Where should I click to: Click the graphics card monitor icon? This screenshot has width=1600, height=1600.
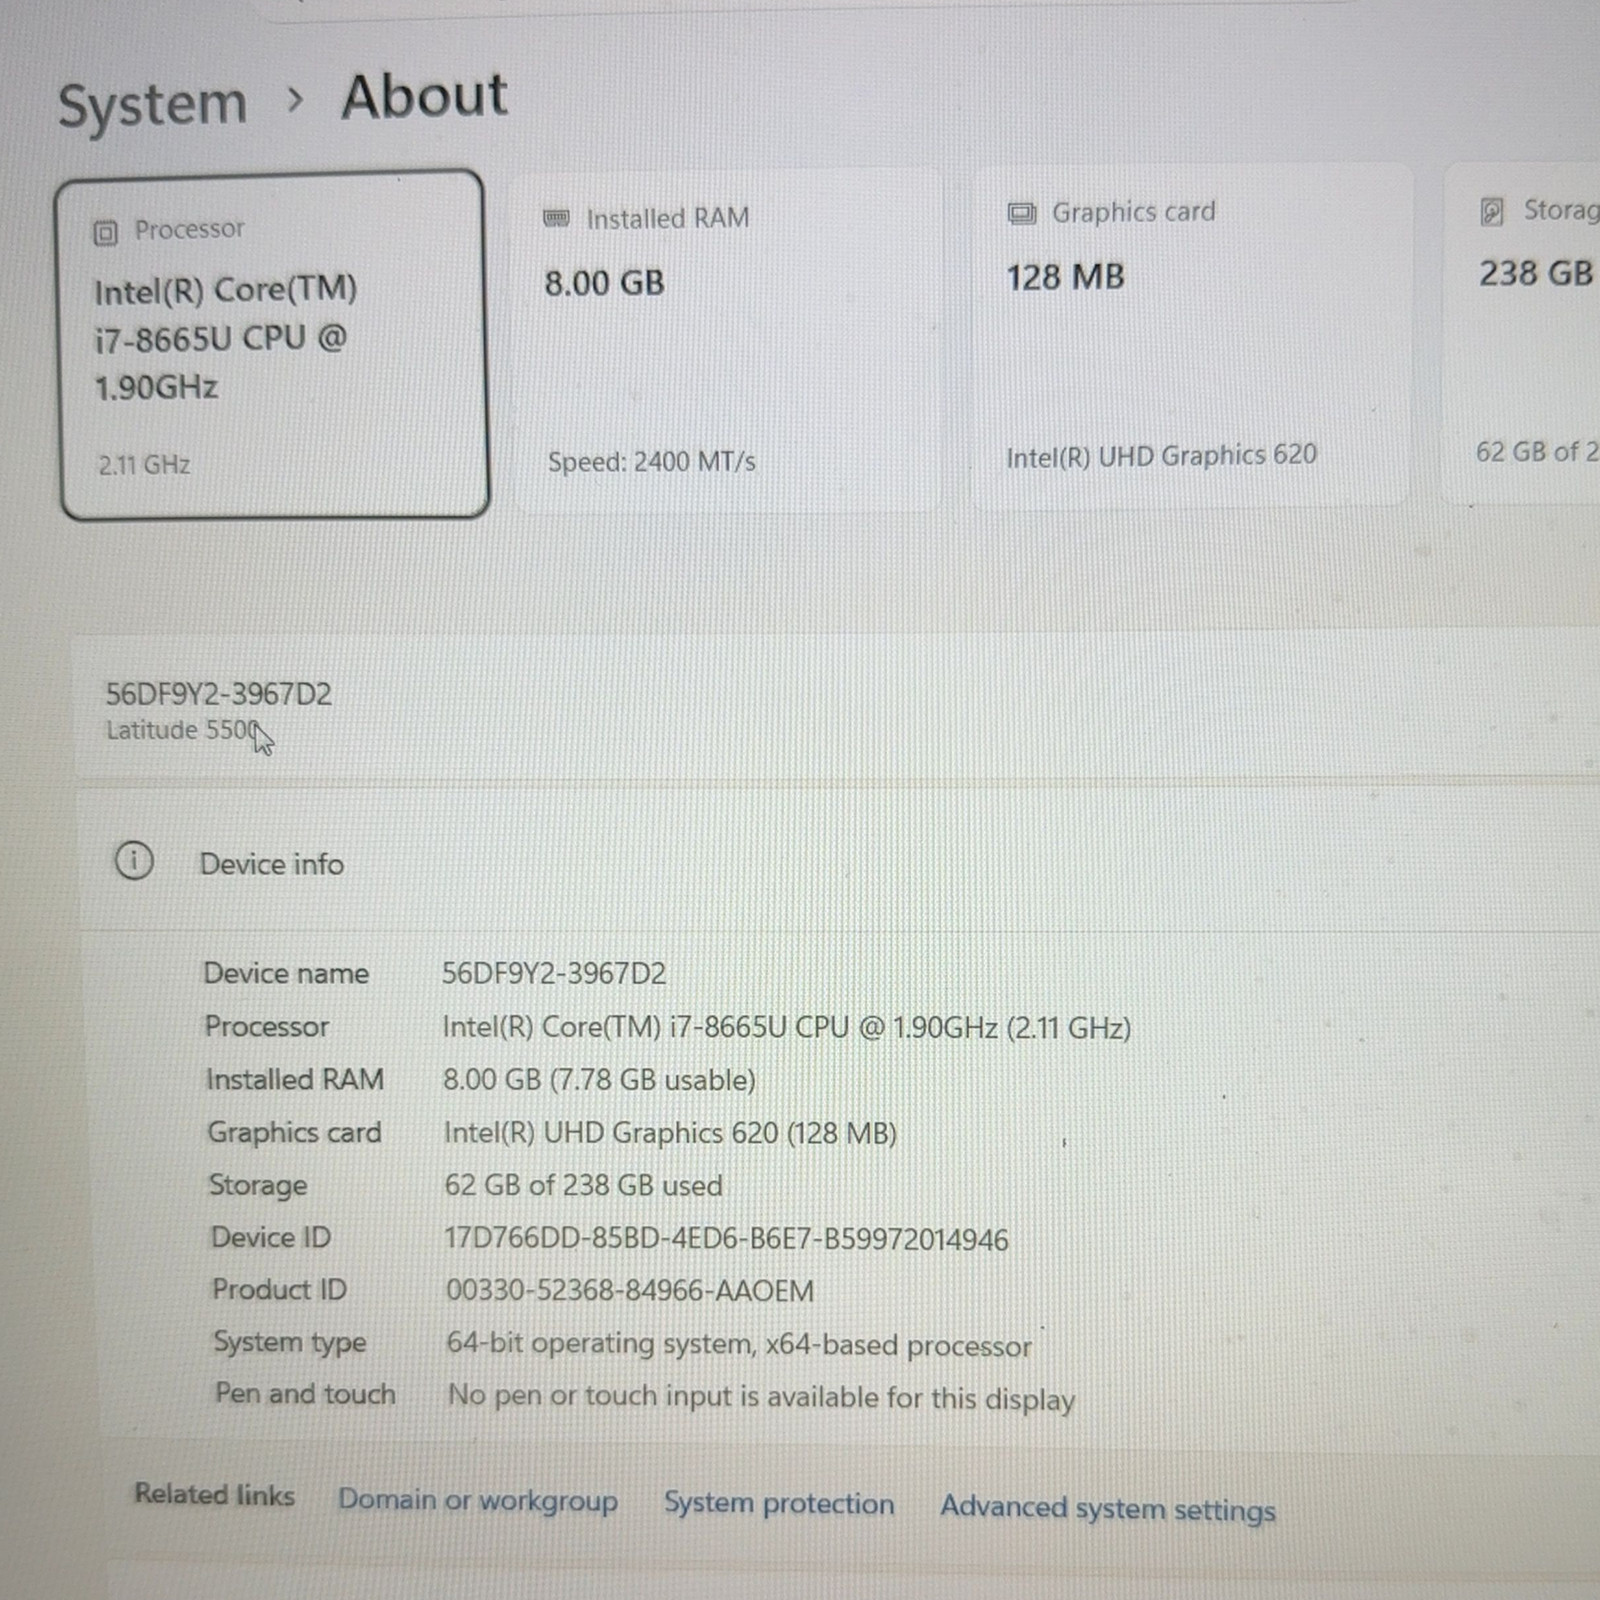[1021, 213]
